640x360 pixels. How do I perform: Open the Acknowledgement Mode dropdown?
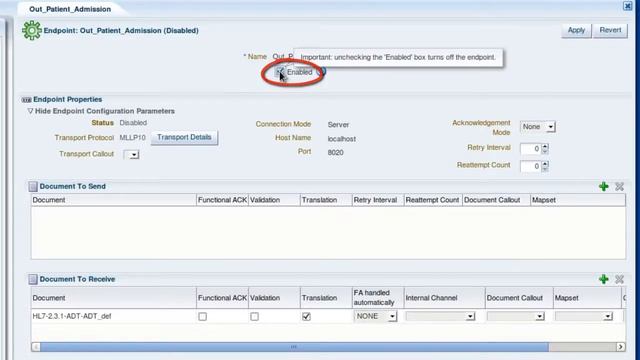coord(538,127)
